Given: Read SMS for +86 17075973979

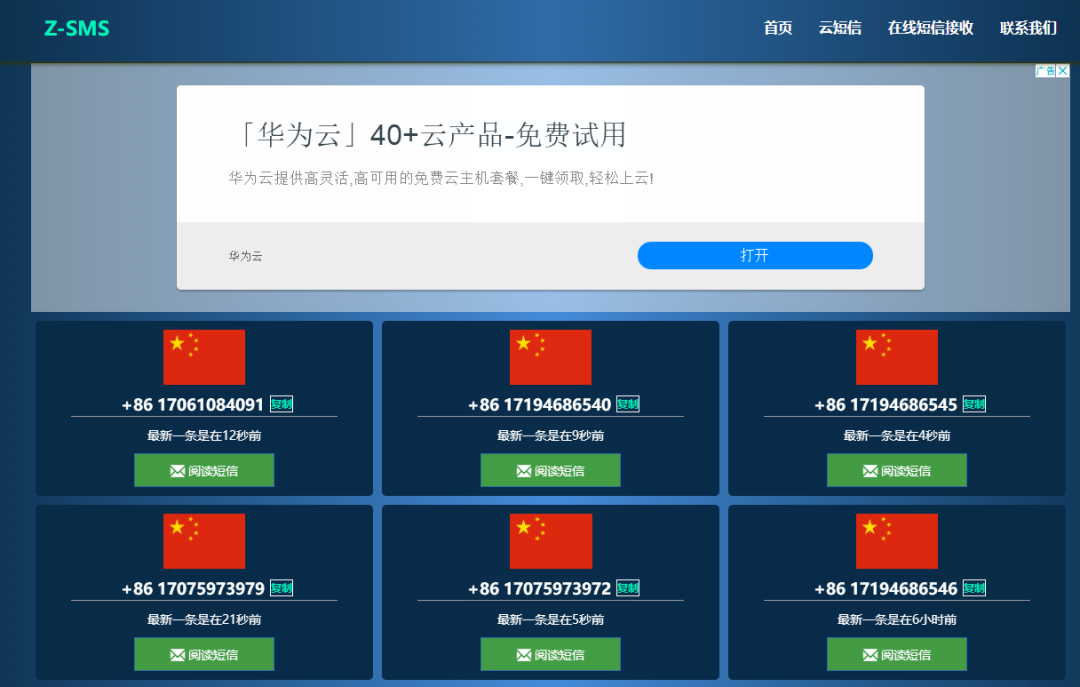Looking at the screenshot, I should 204,655.
